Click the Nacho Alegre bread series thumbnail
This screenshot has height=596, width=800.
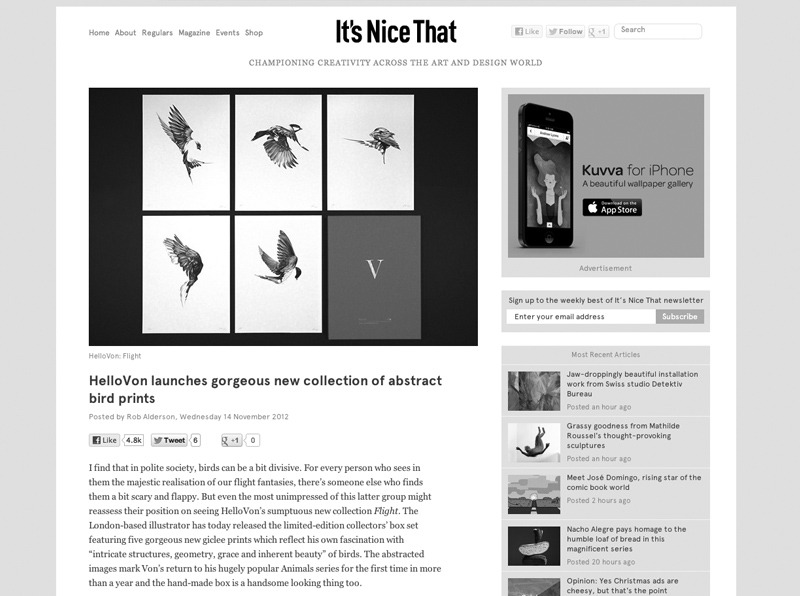pos(534,546)
